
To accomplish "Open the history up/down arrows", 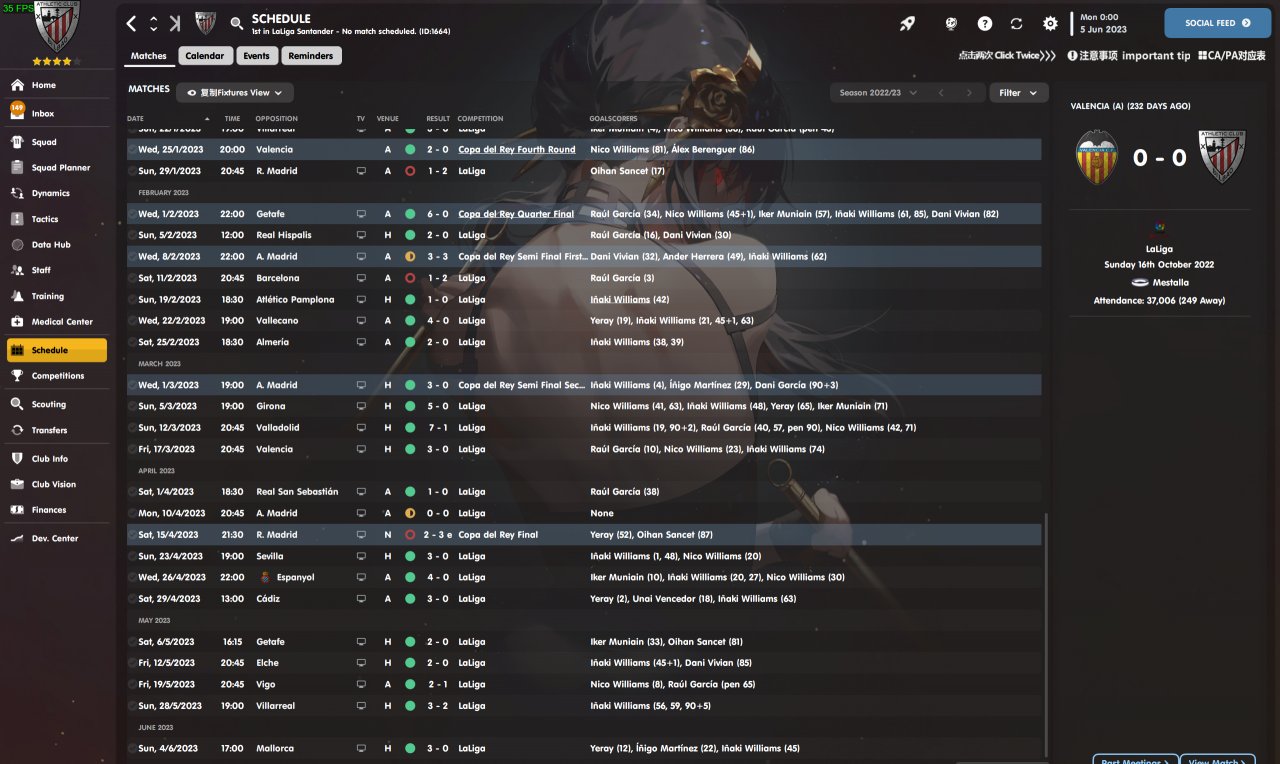I will click(153, 23).
